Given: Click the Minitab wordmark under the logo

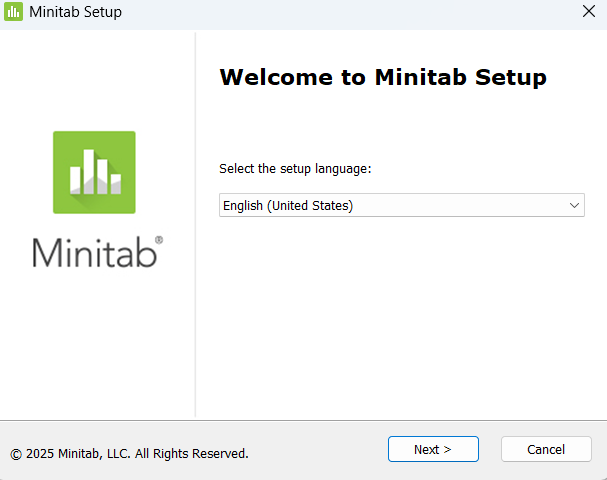Looking at the screenshot, I should [98, 252].
